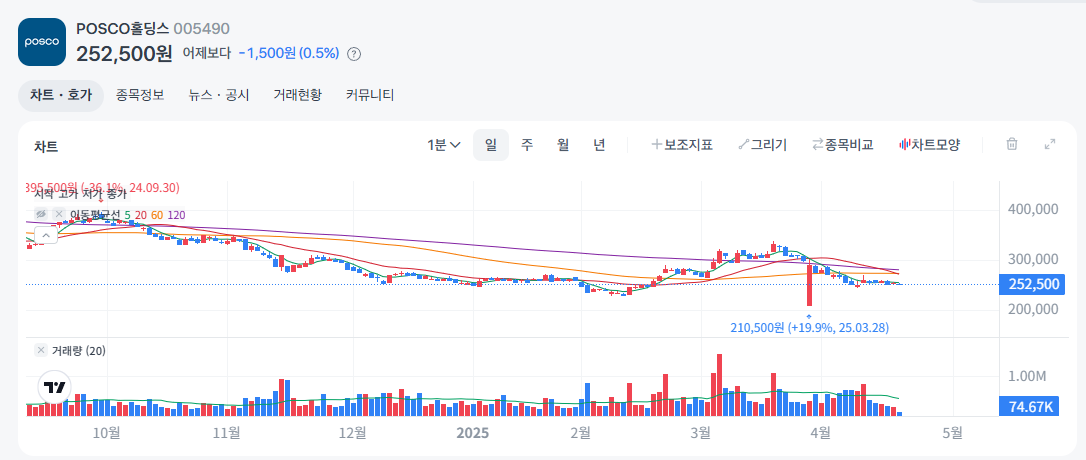Select the 주 (weekly) chart interval

pyautogui.click(x=527, y=145)
